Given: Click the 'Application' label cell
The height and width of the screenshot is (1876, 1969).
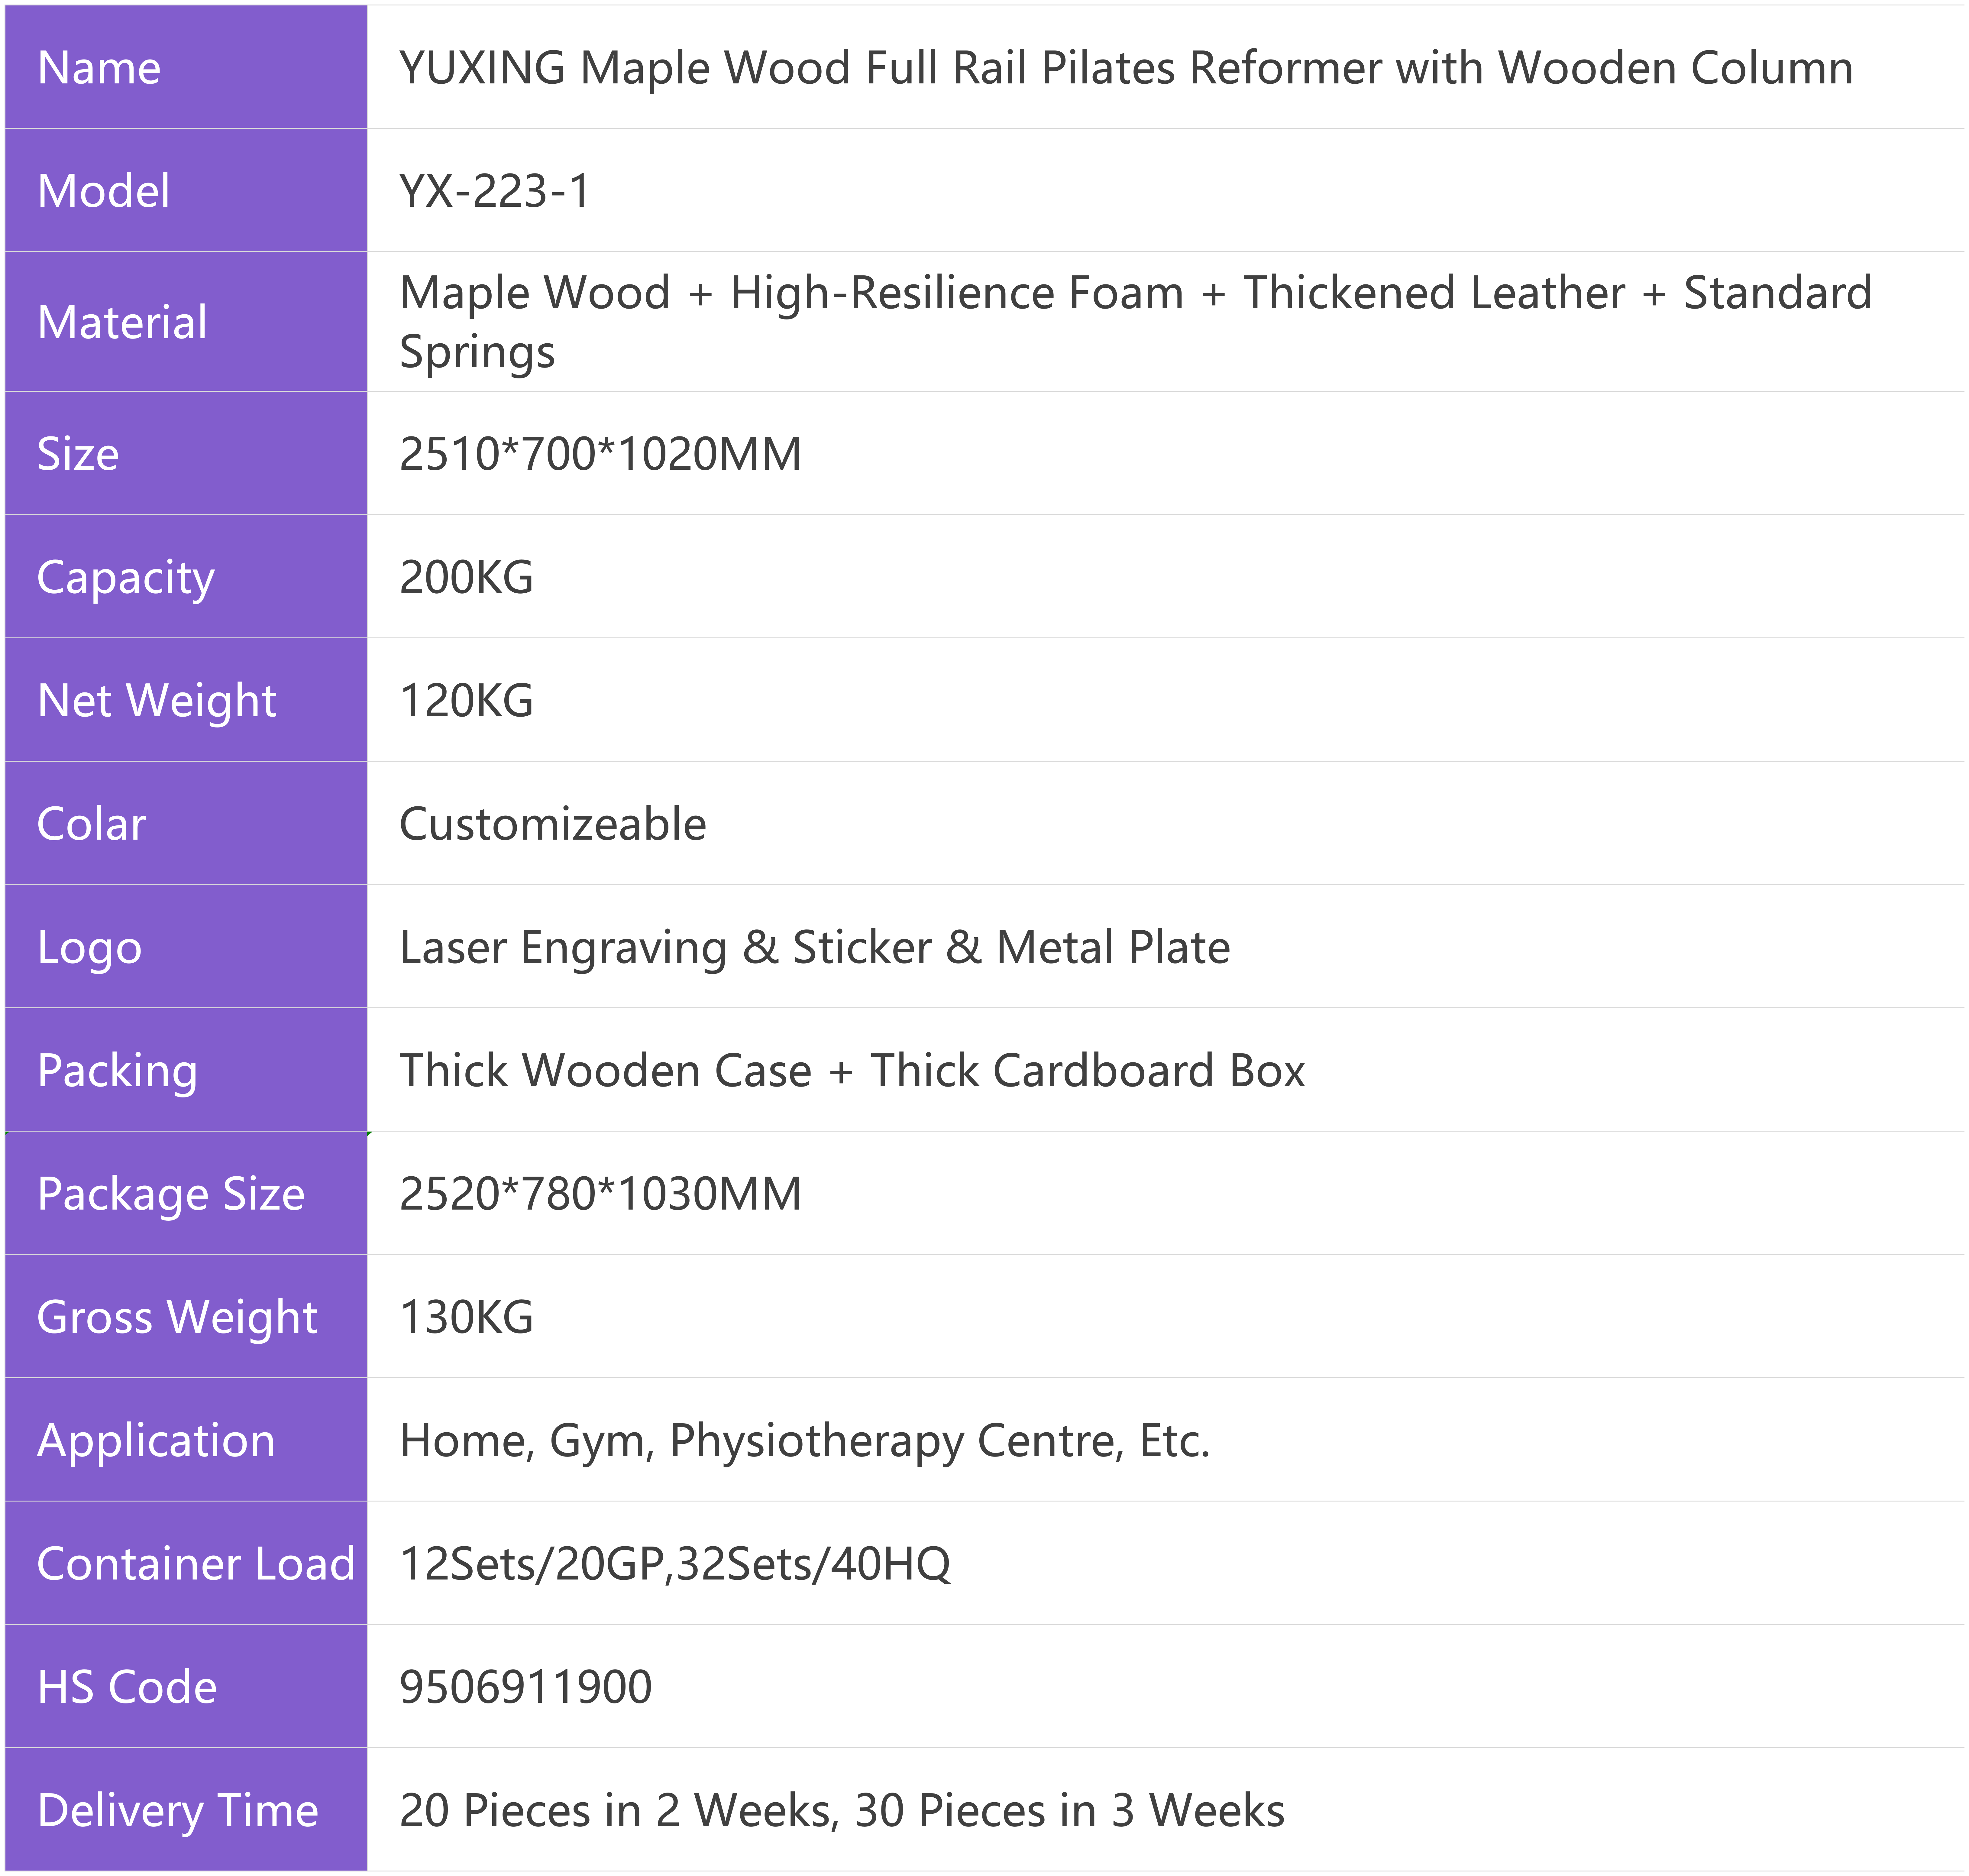Looking at the screenshot, I should pos(186,1439).
